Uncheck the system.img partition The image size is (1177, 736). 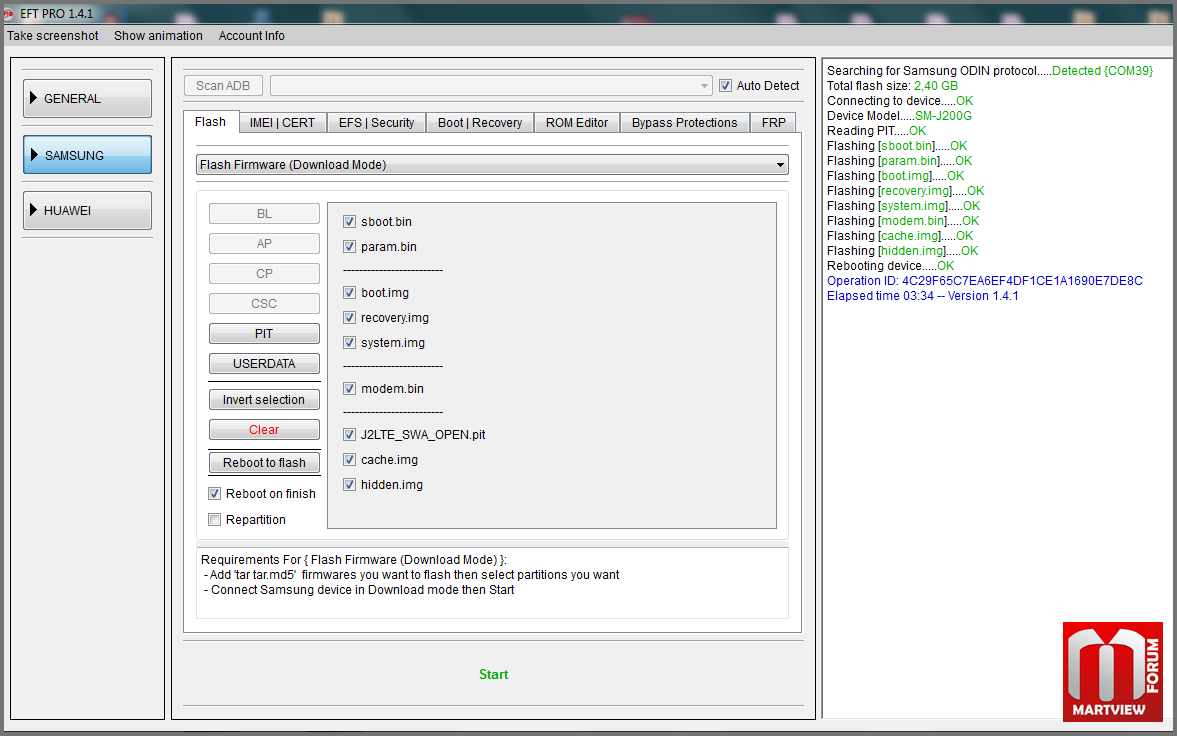click(x=349, y=342)
